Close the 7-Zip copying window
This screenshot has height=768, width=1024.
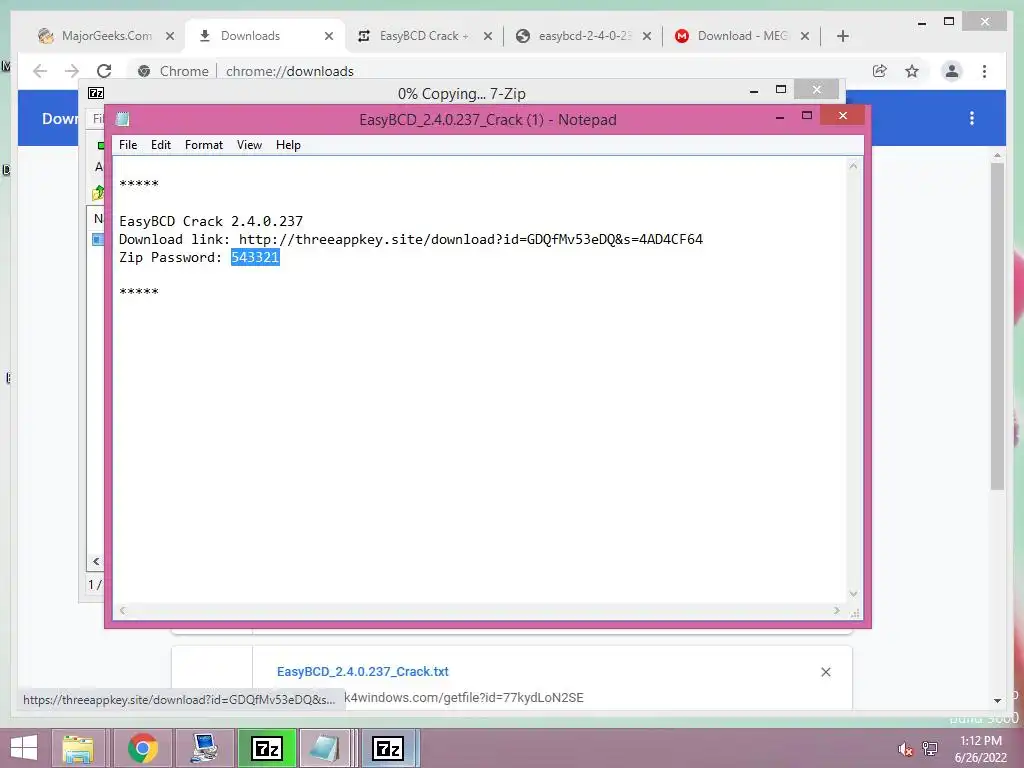(x=816, y=89)
